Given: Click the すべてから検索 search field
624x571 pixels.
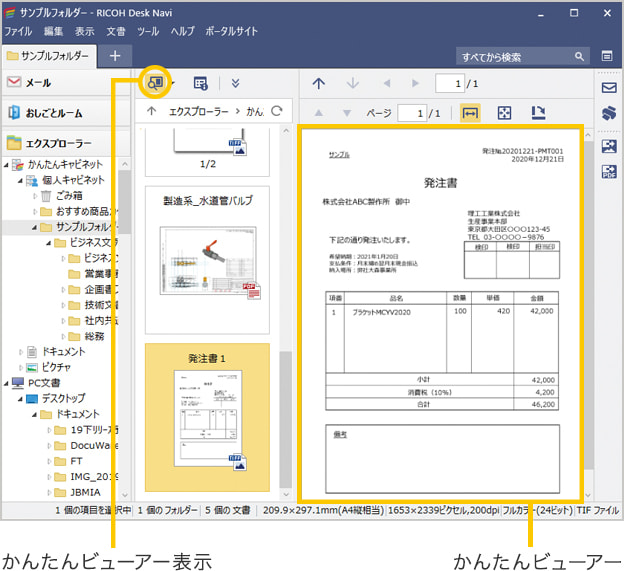Looking at the screenshot, I should point(512,57).
